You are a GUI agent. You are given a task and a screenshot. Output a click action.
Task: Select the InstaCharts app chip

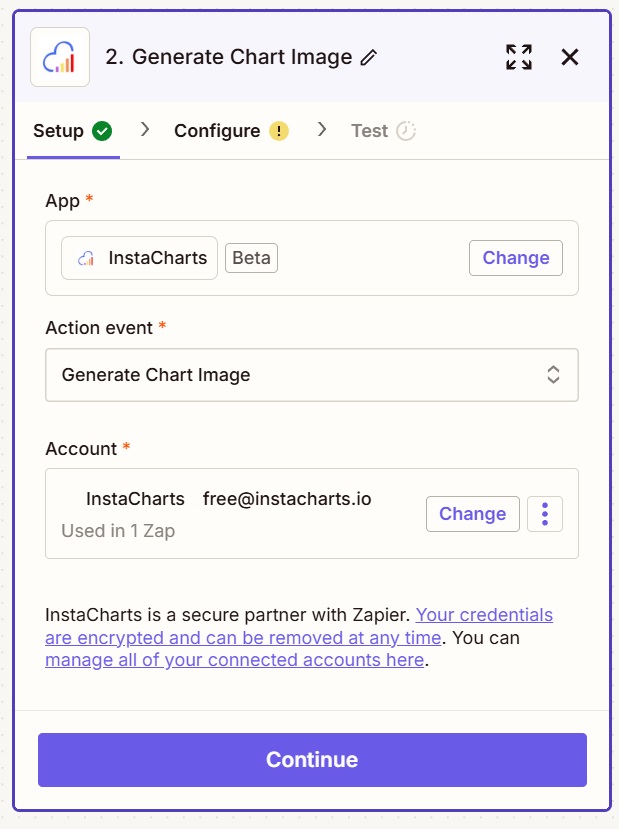(140, 258)
